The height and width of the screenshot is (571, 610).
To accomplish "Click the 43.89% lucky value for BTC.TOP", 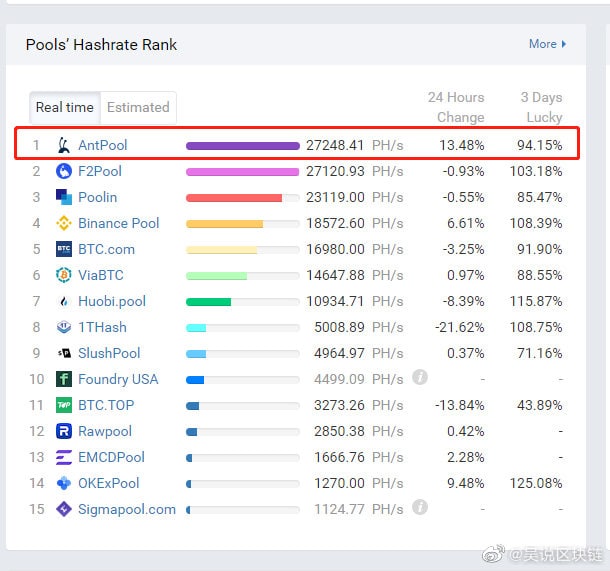I will 540,405.
